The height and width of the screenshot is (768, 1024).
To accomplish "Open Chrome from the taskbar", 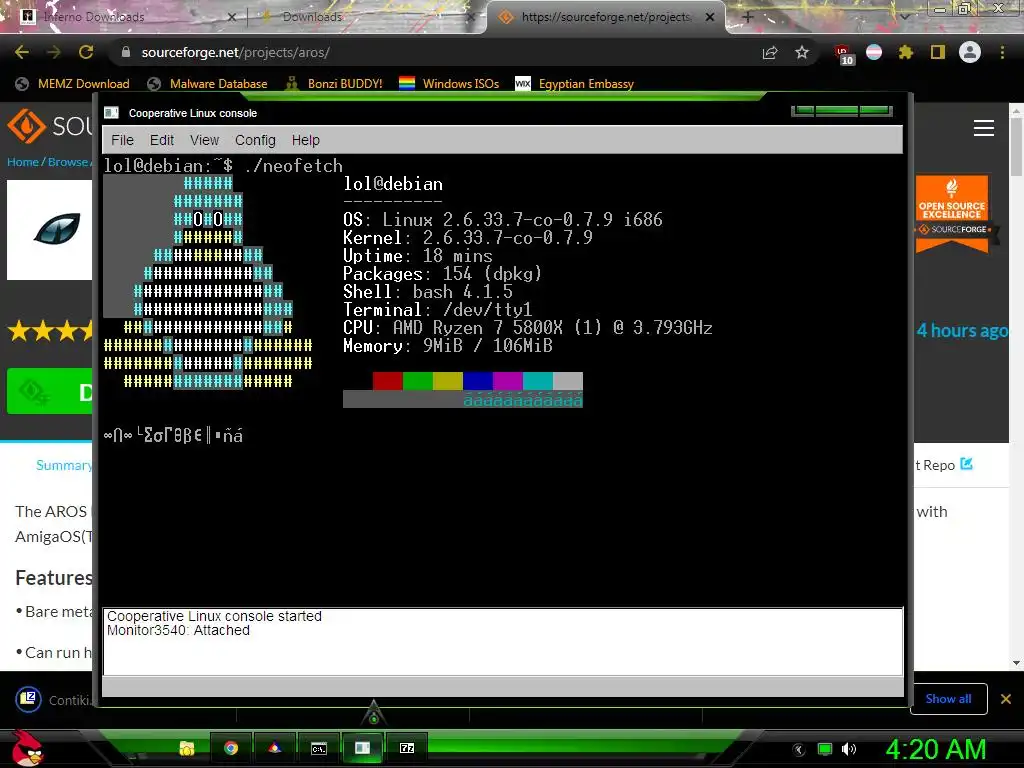I will [231, 748].
